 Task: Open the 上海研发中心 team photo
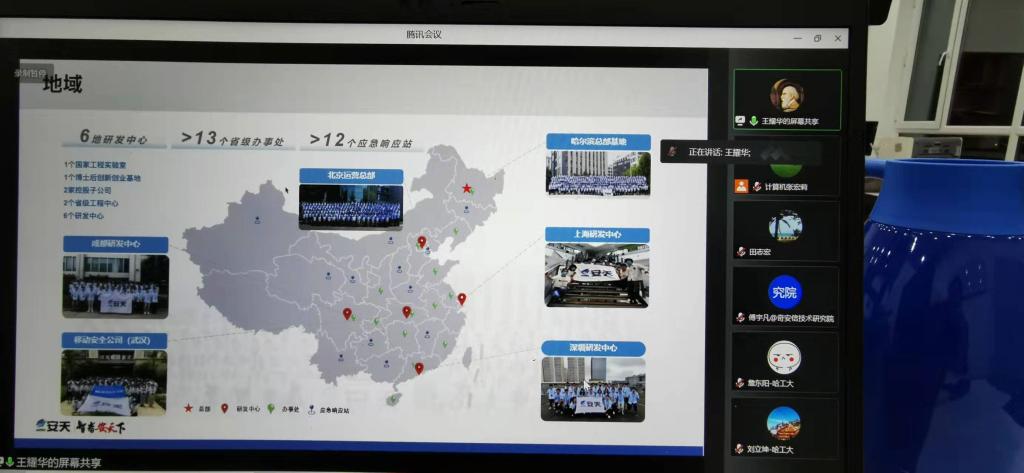[597, 275]
